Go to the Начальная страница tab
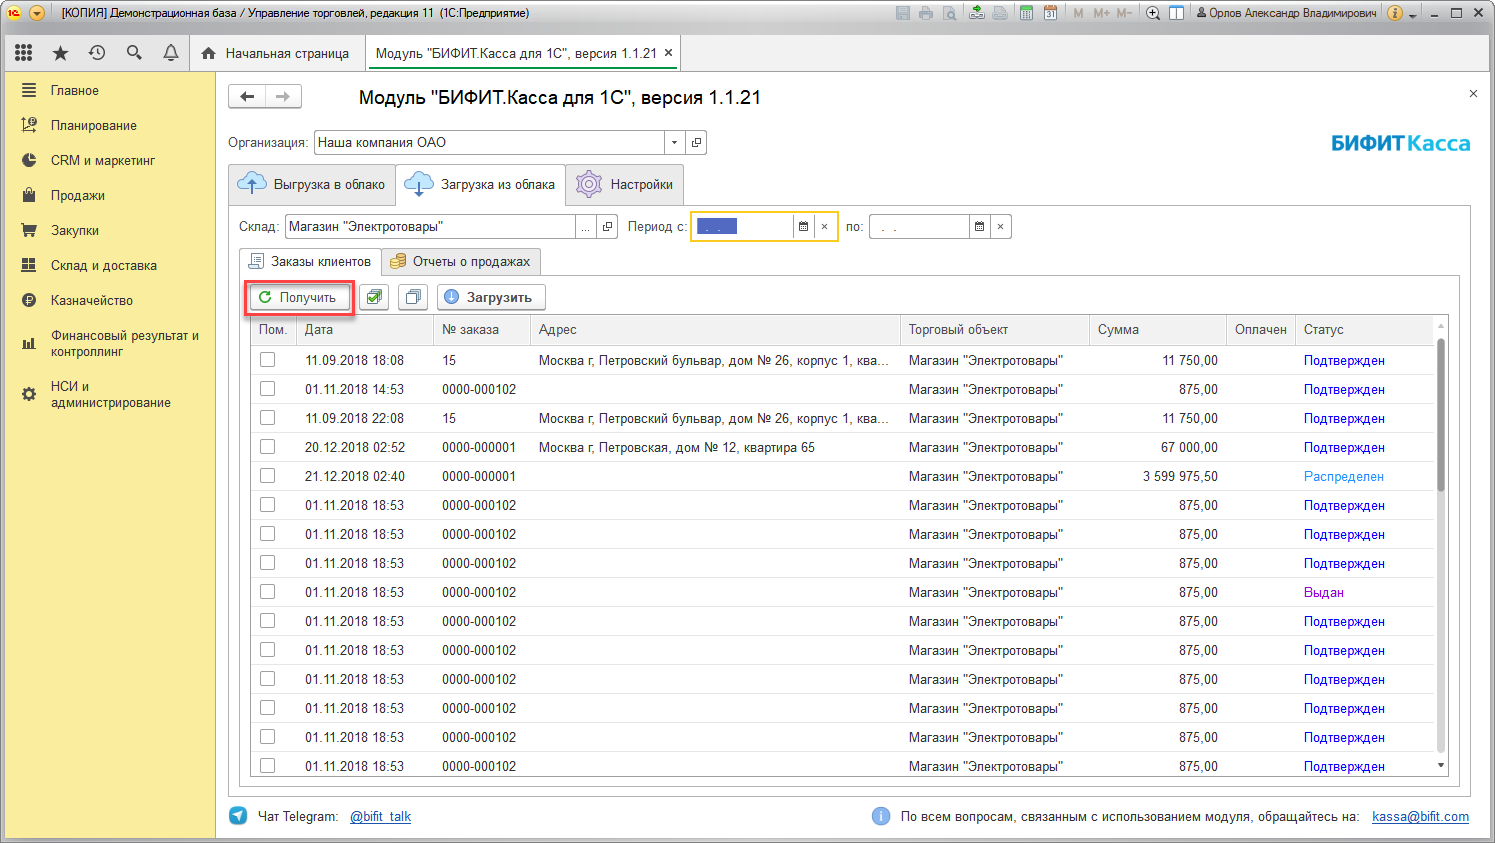Image resolution: width=1495 pixels, height=843 pixels. [275, 53]
